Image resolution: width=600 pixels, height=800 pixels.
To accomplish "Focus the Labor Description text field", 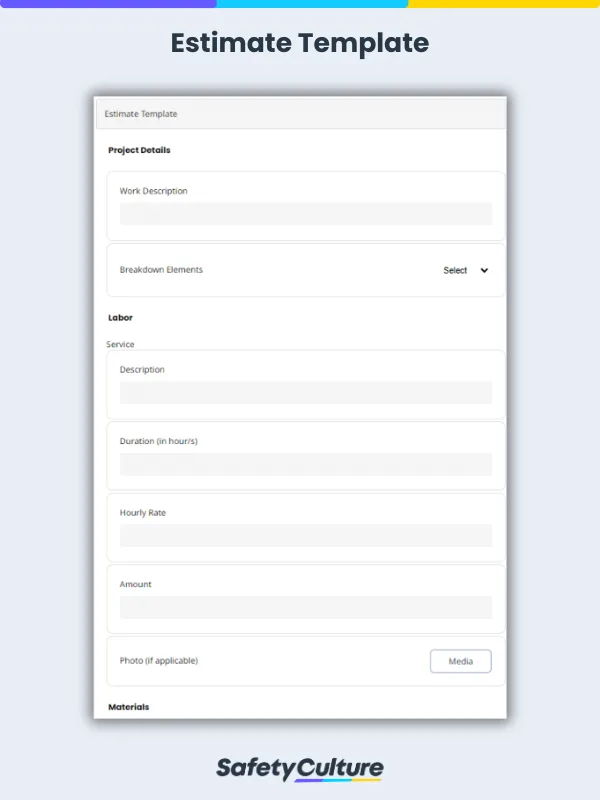I will click(305, 392).
